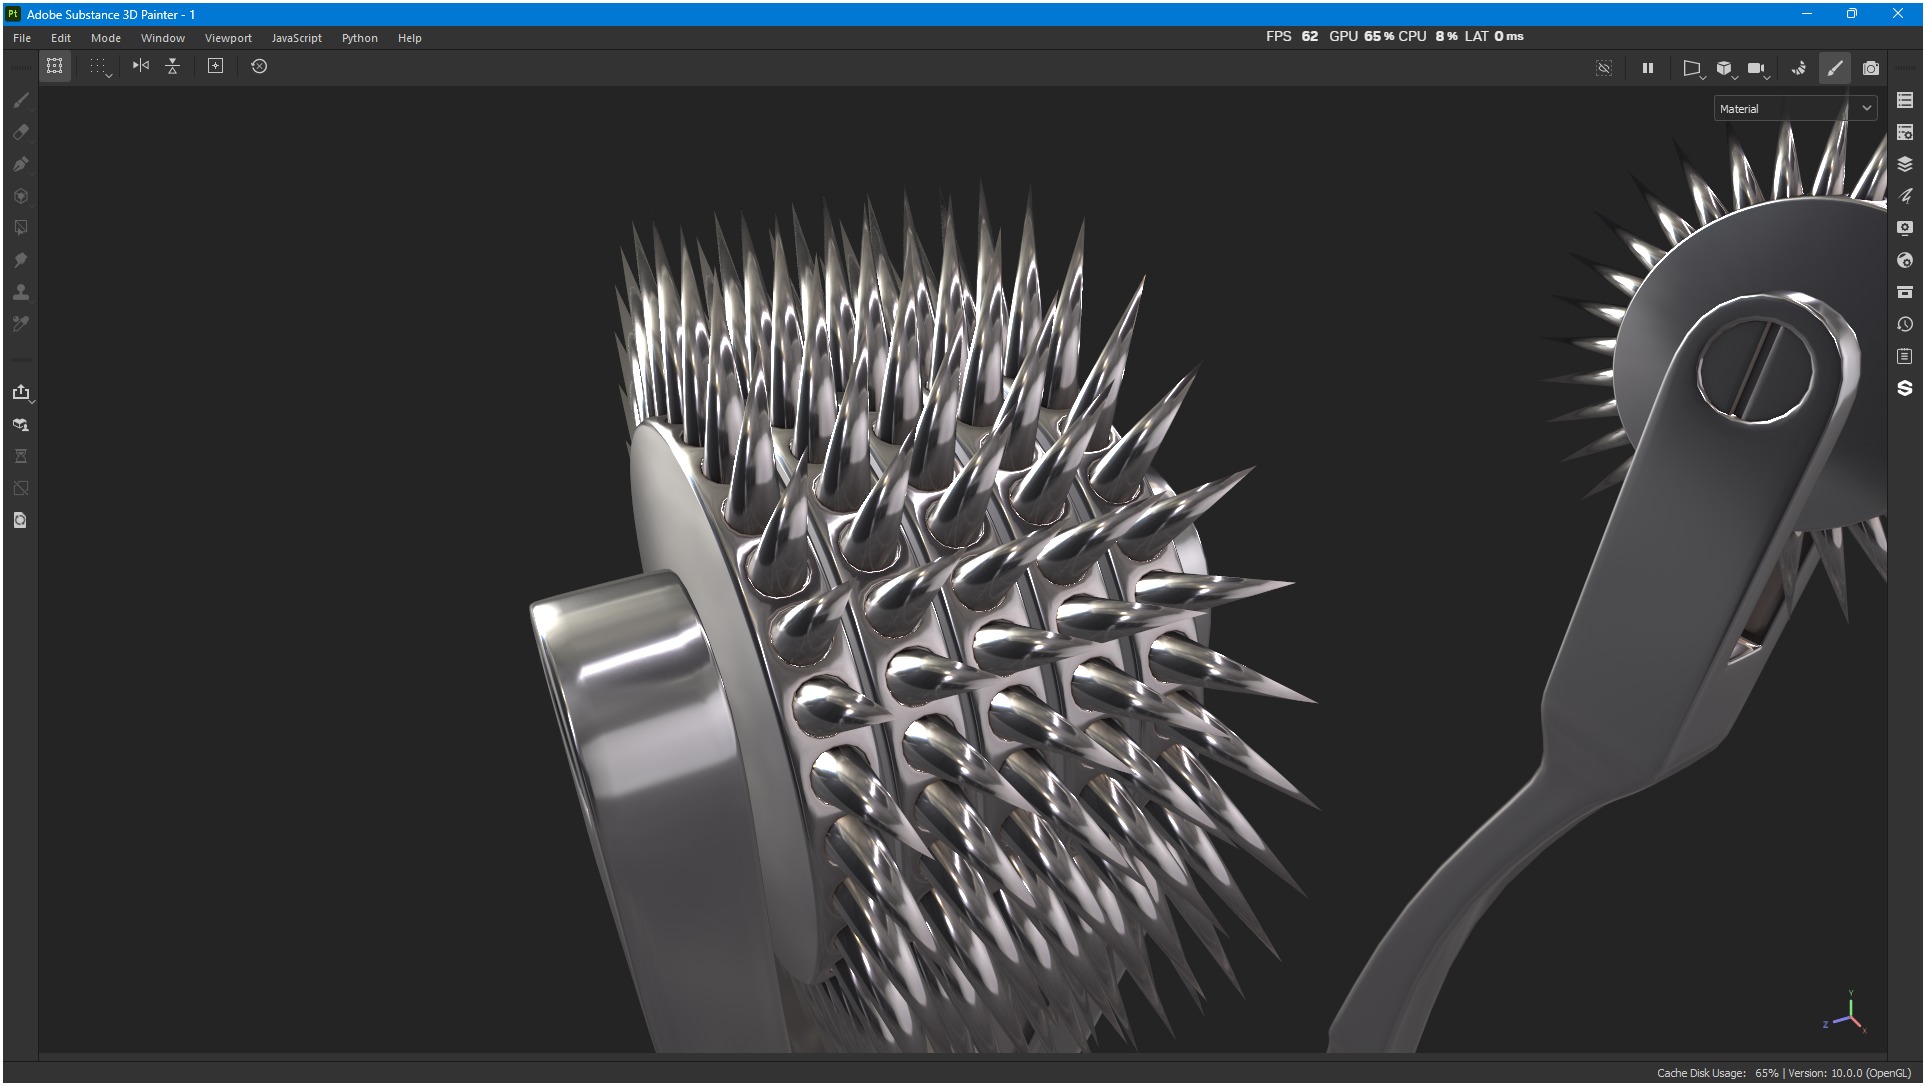Toggle the manipulator bounding-box tool

(55, 66)
